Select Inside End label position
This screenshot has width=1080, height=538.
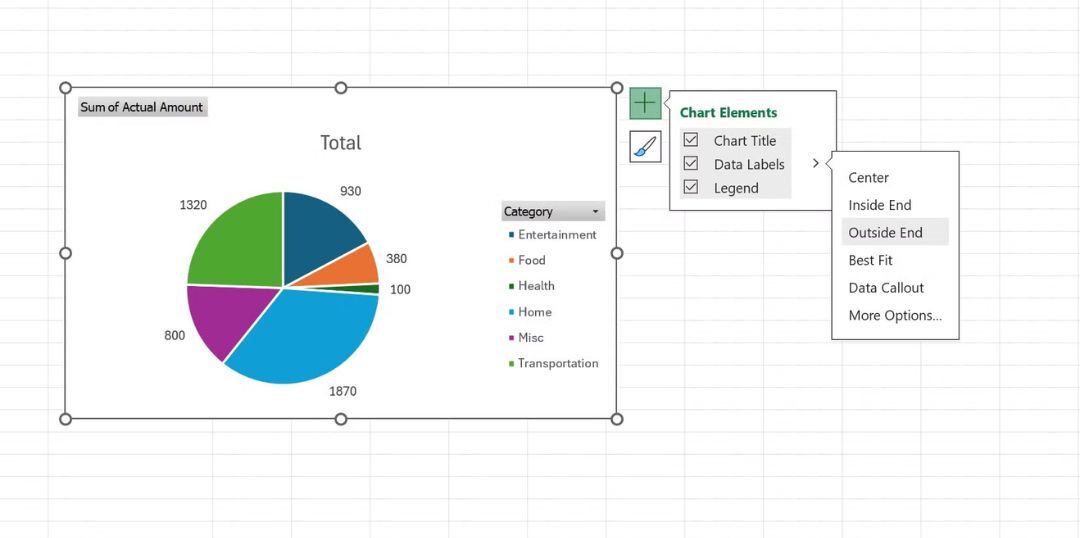(879, 205)
